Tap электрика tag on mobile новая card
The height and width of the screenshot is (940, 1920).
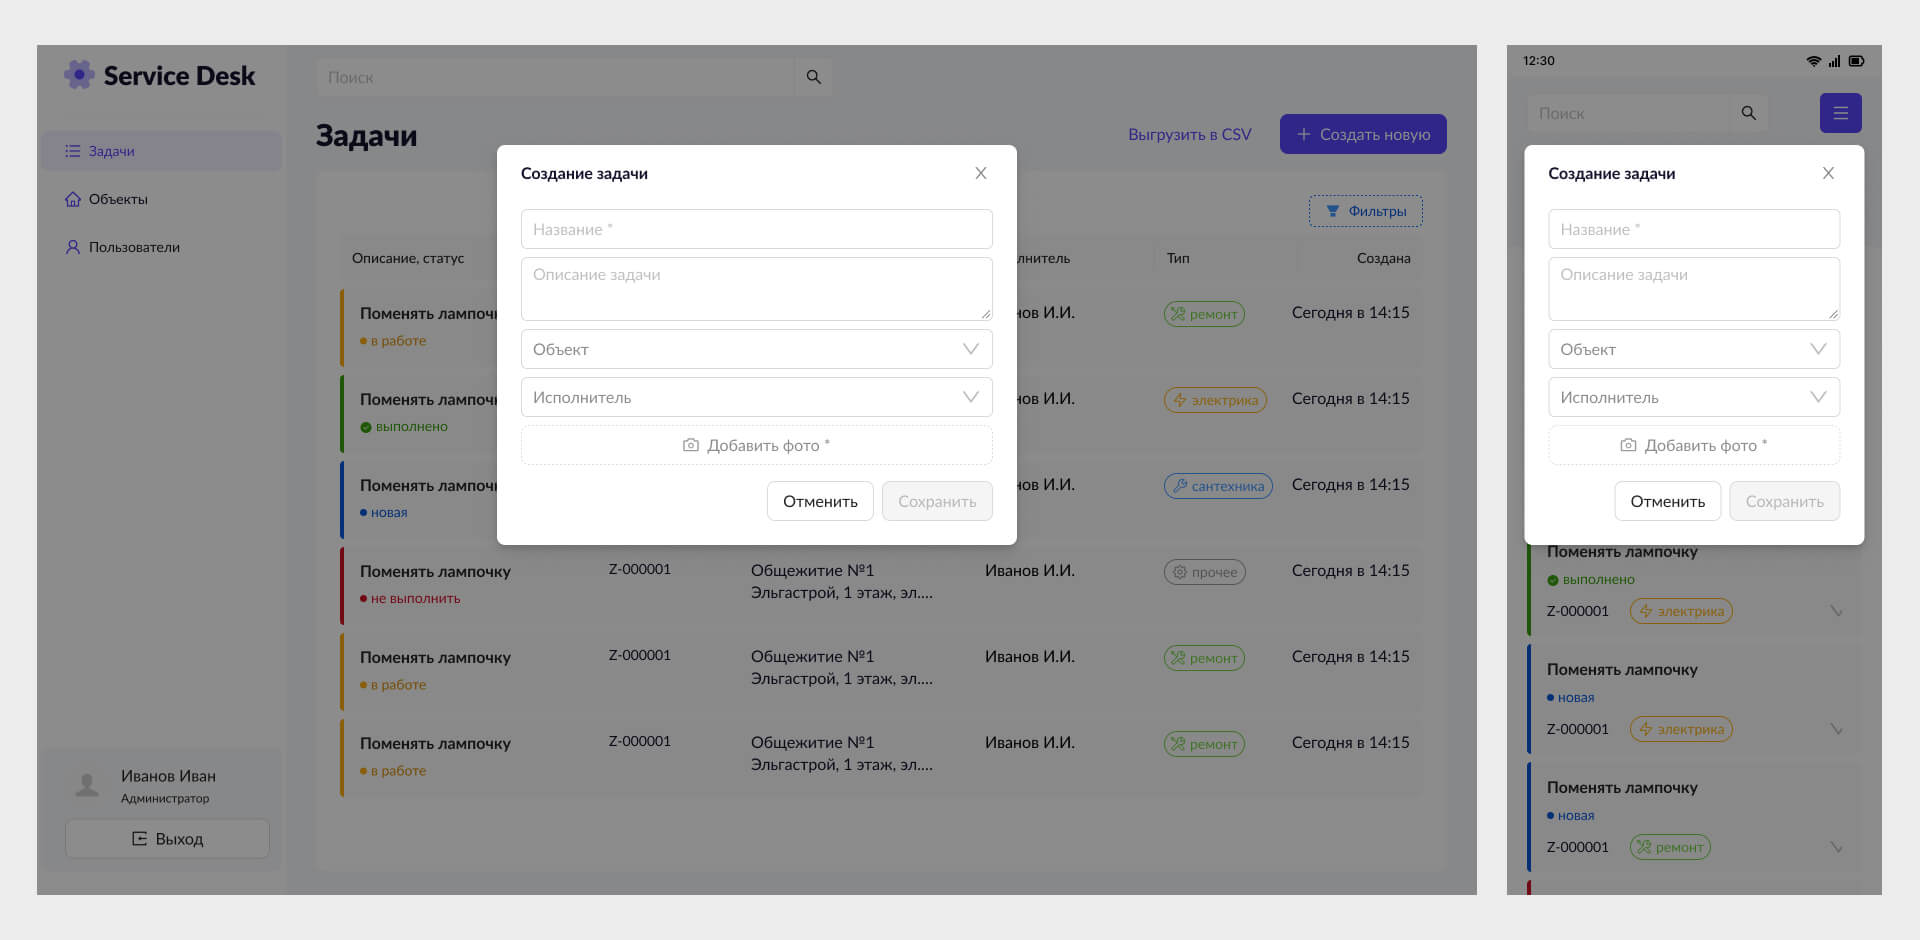point(1681,729)
